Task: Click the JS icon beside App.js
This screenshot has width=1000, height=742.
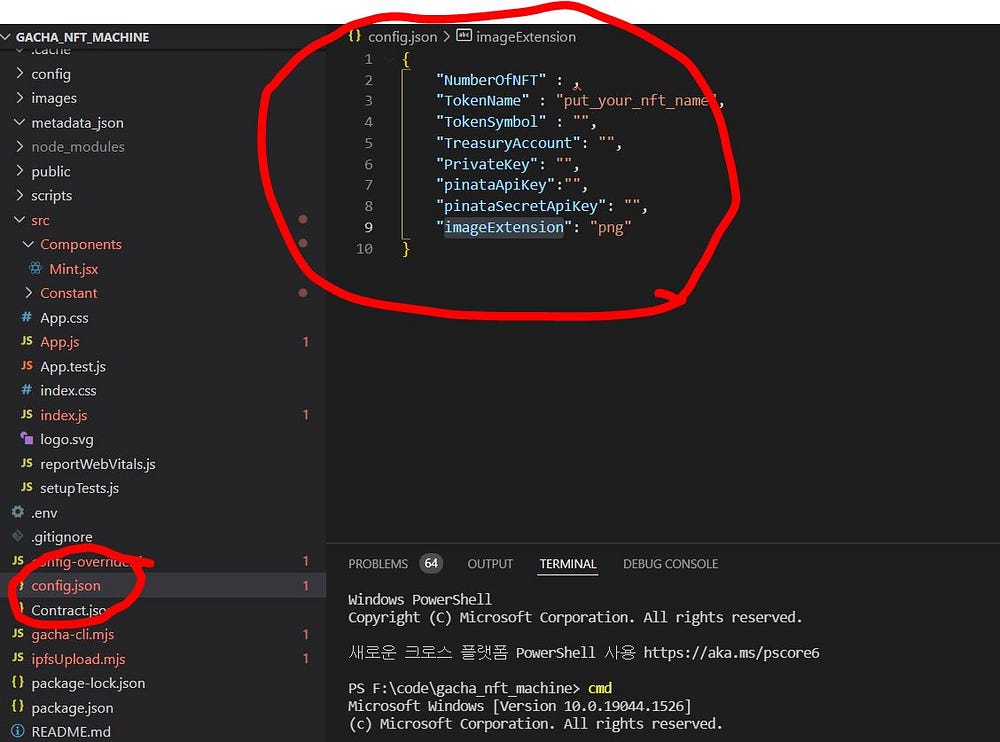Action: pos(26,341)
